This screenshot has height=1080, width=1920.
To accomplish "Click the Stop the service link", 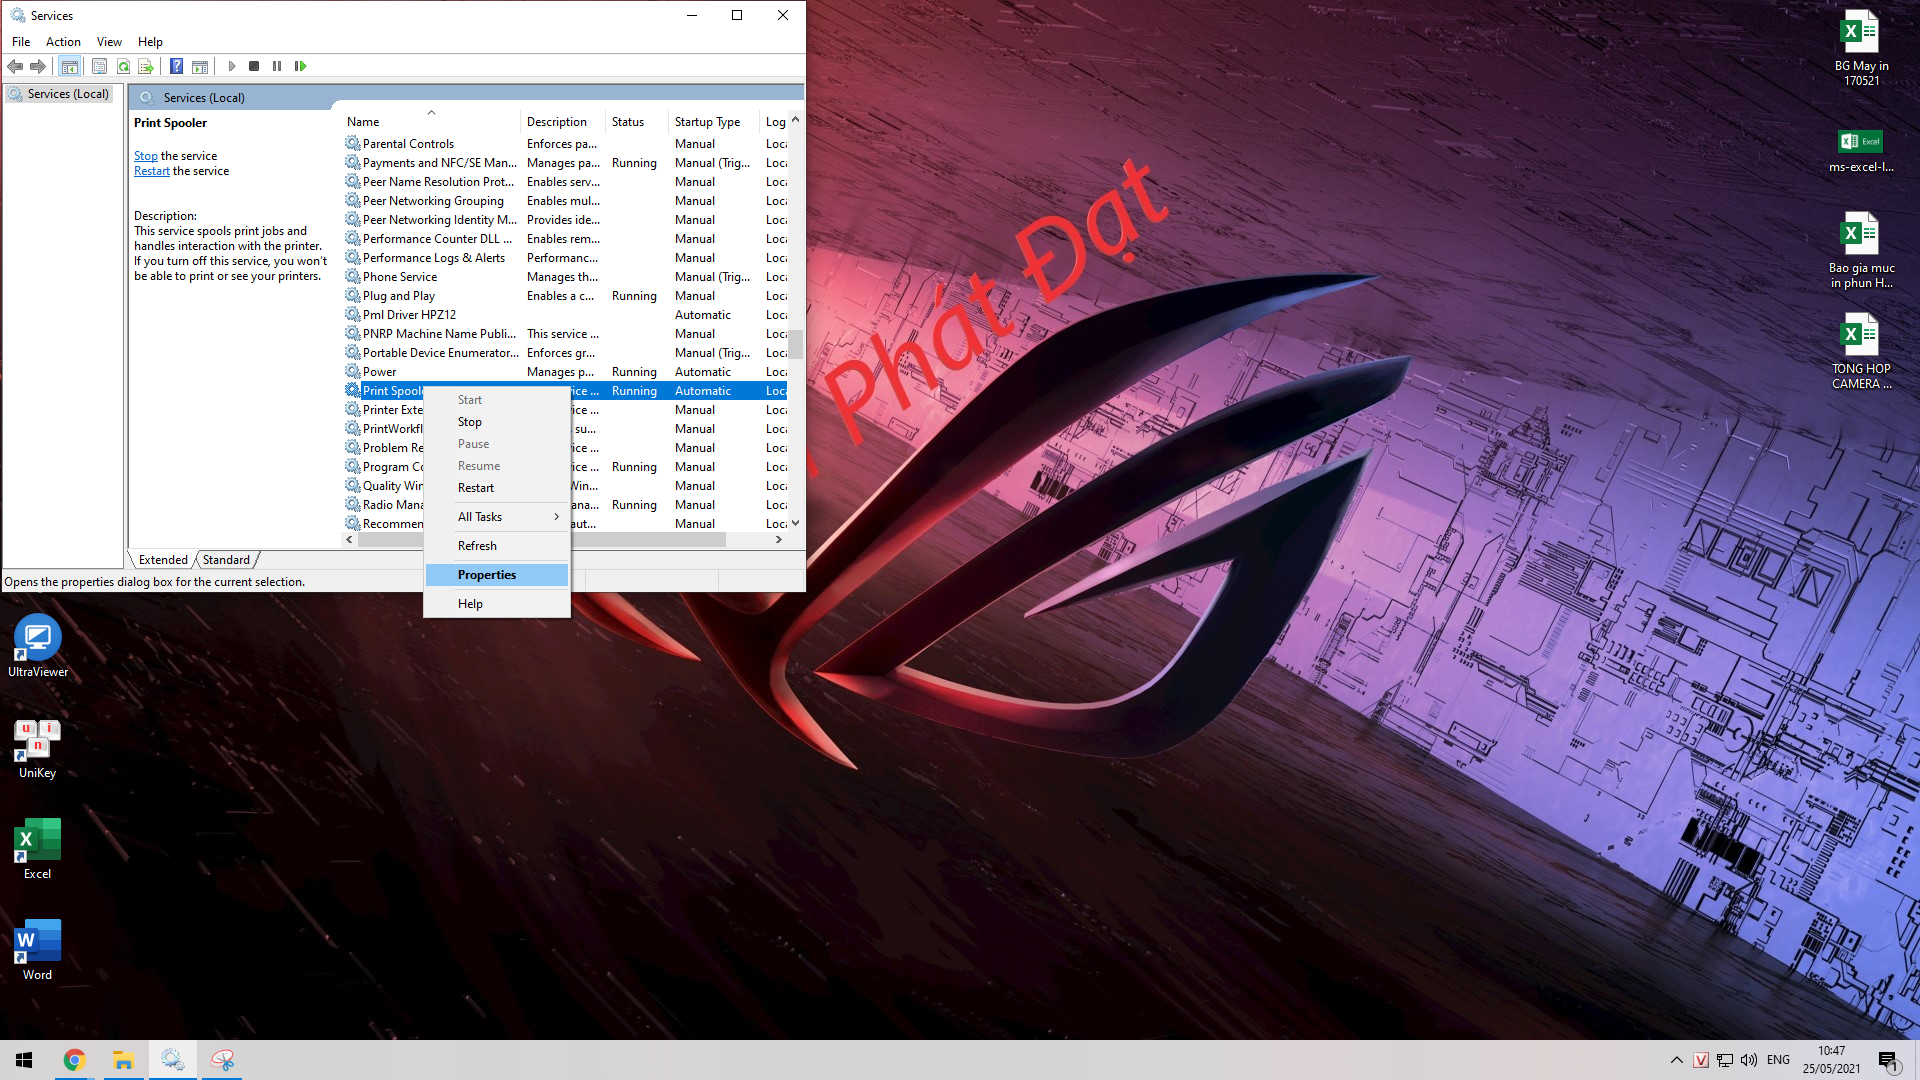I will pos(146,156).
